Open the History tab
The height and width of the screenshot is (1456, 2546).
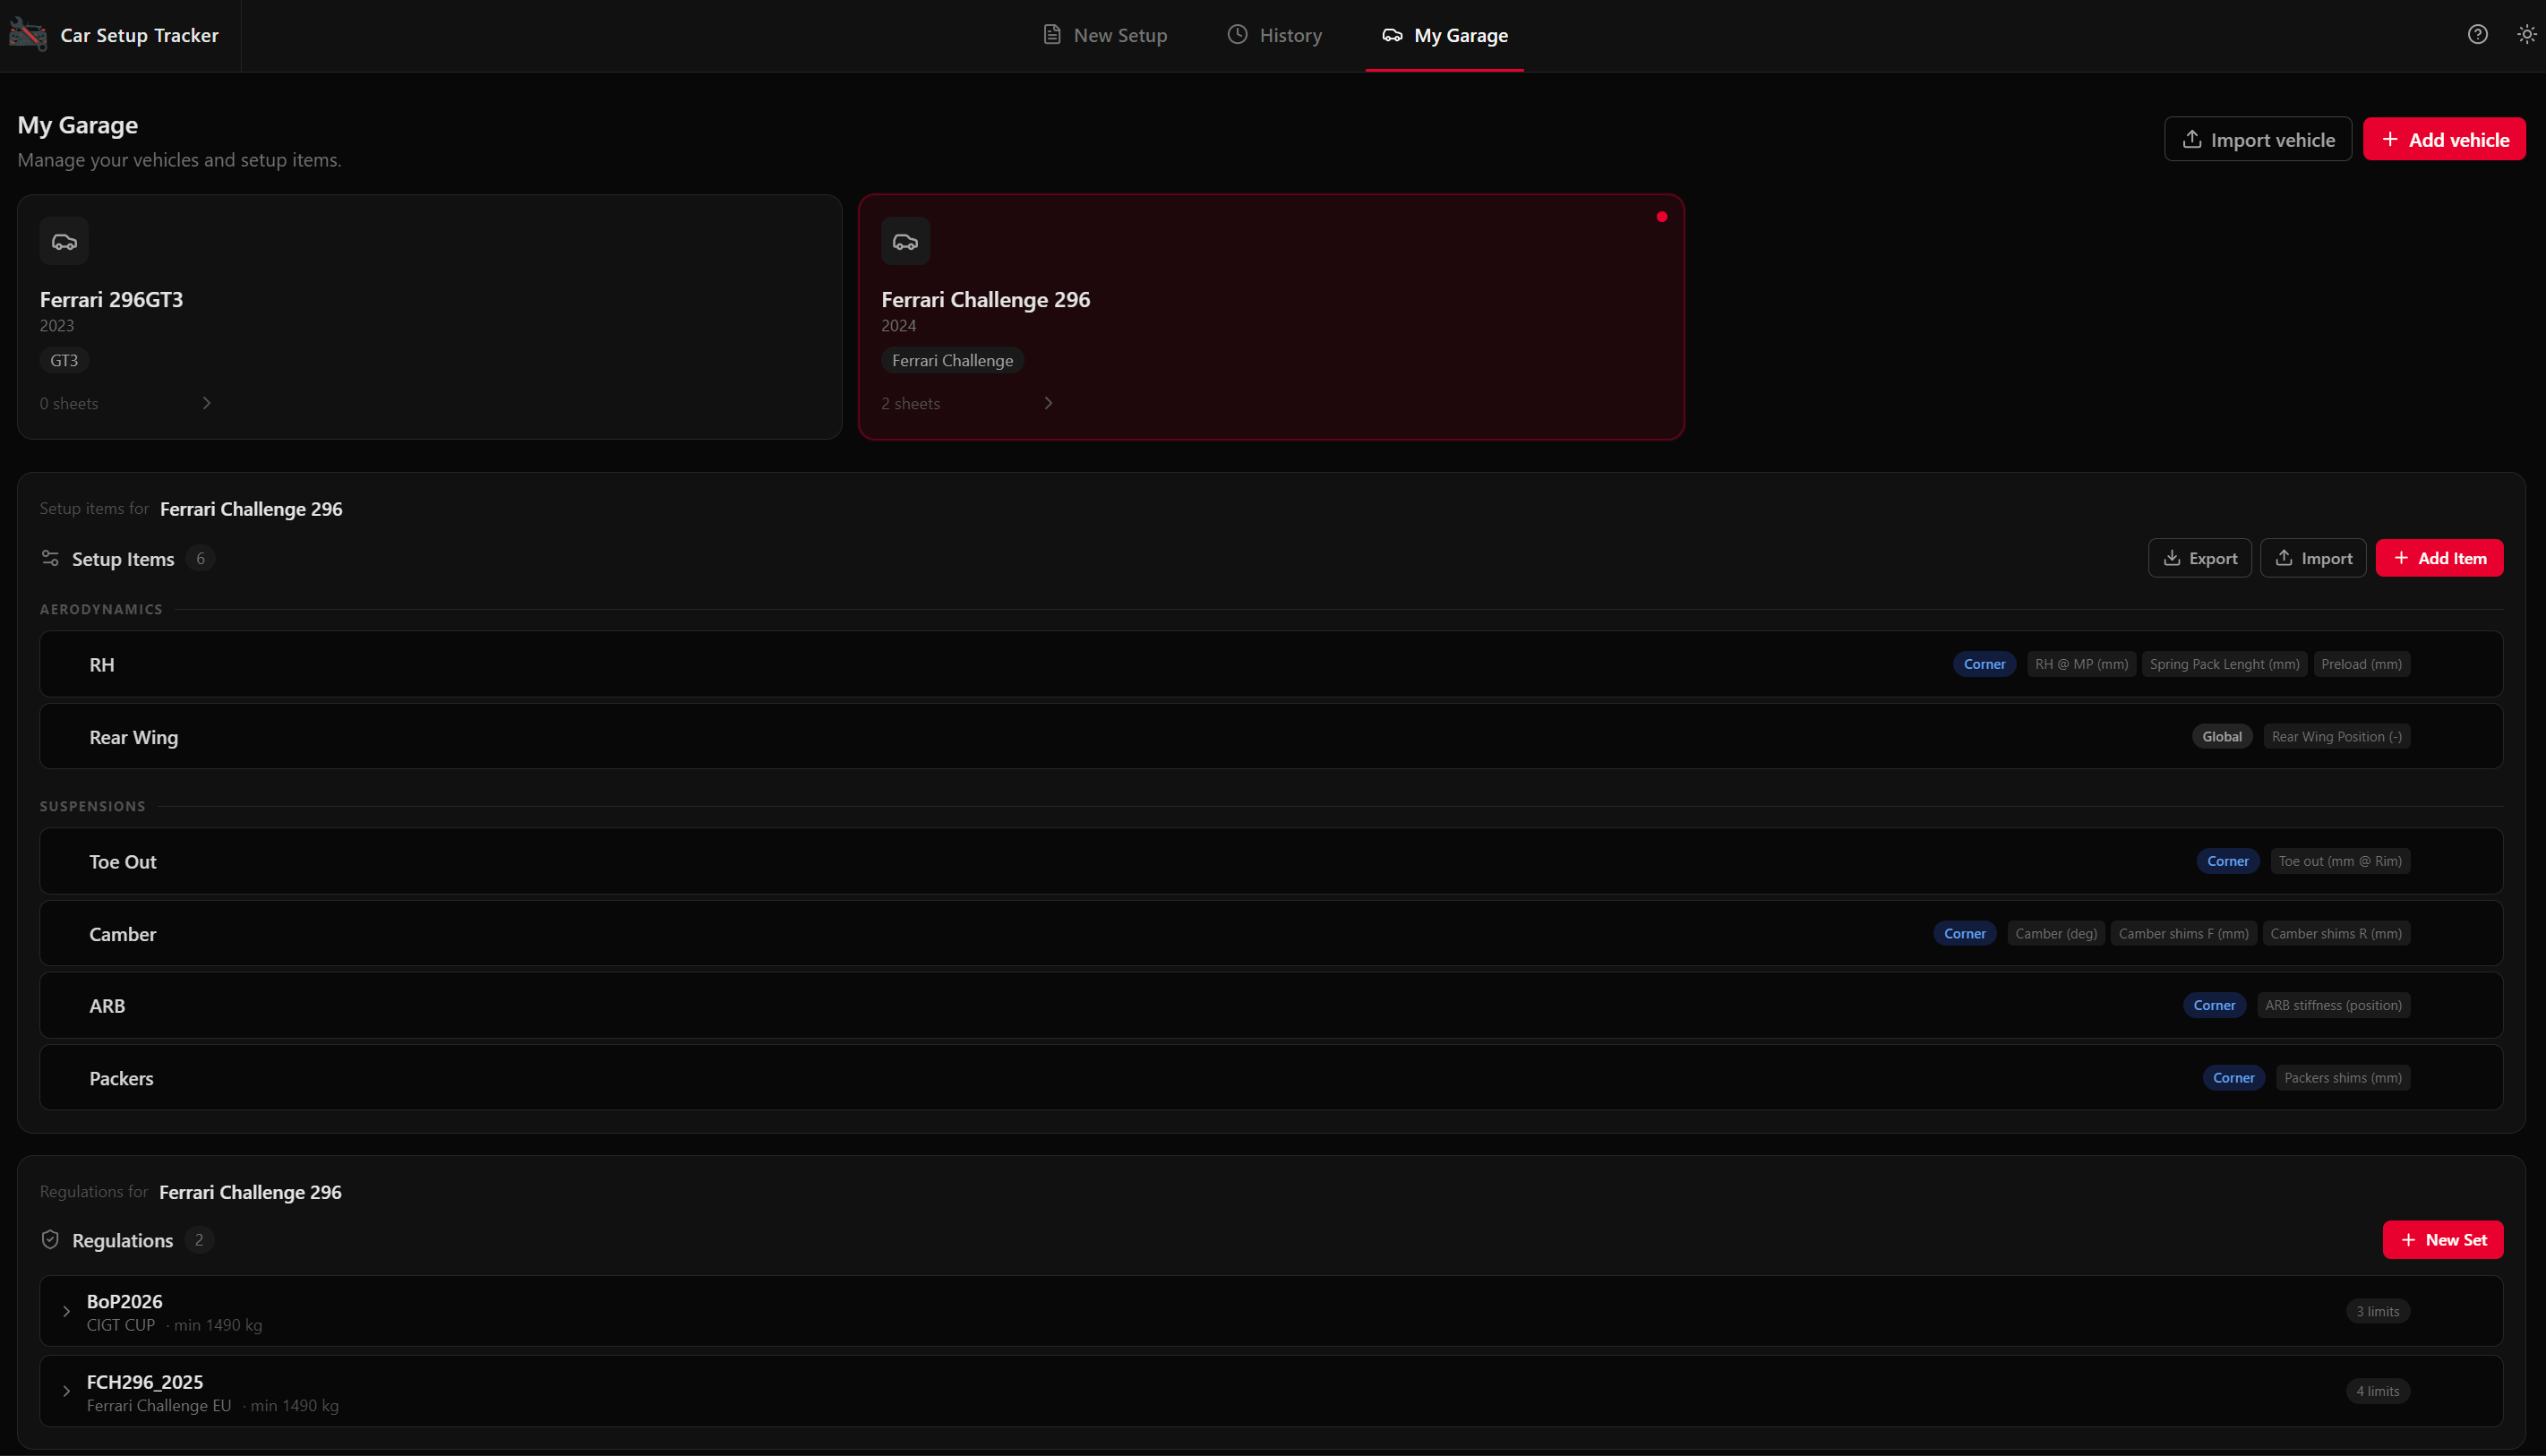1274,35
